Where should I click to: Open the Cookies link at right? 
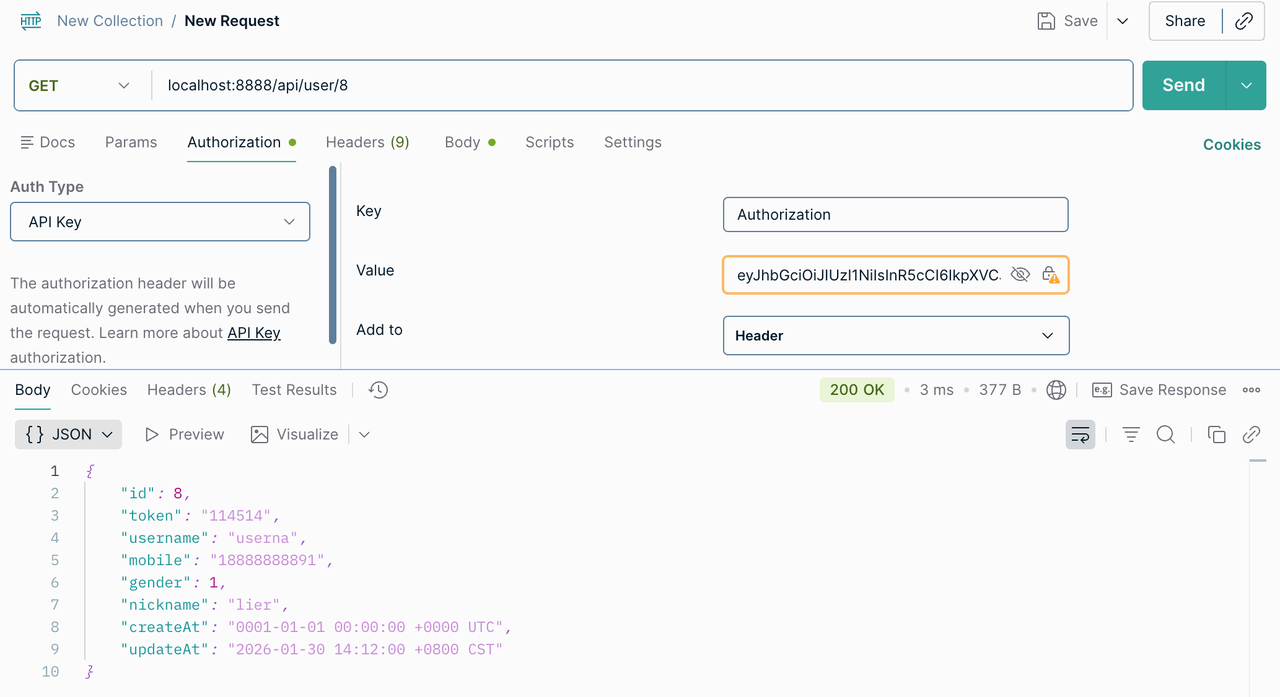tap(1232, 145)
